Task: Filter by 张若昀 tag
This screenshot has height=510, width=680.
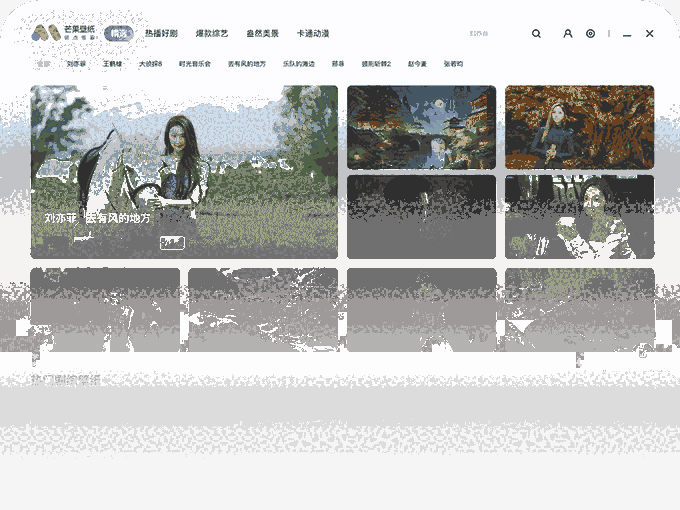Action: coord(453,64)
